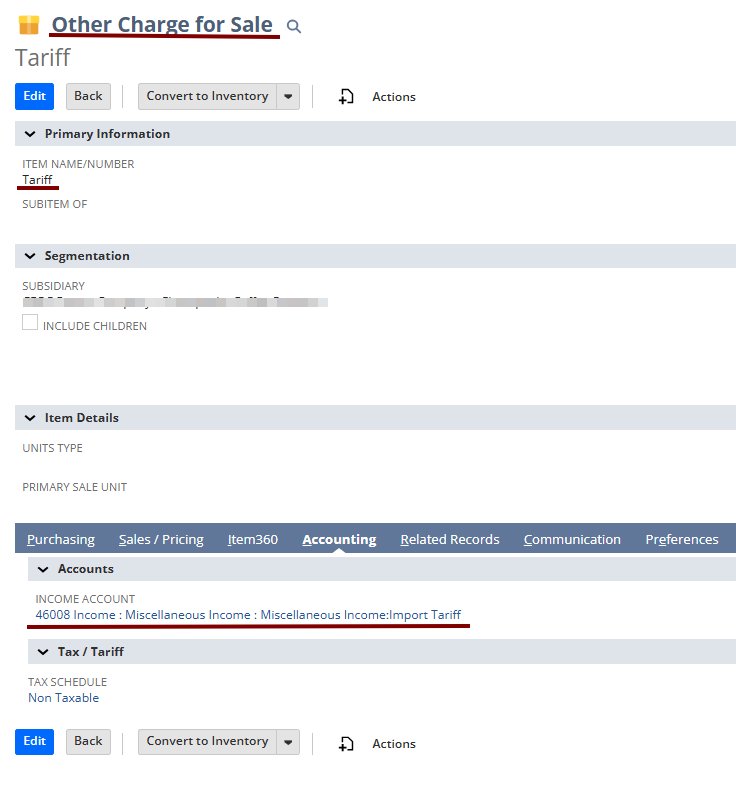Image resolution: width=736 pixels, height=789 pixels.
Task: Collapse the Tax / Tariff subsection
Action: 42,652
